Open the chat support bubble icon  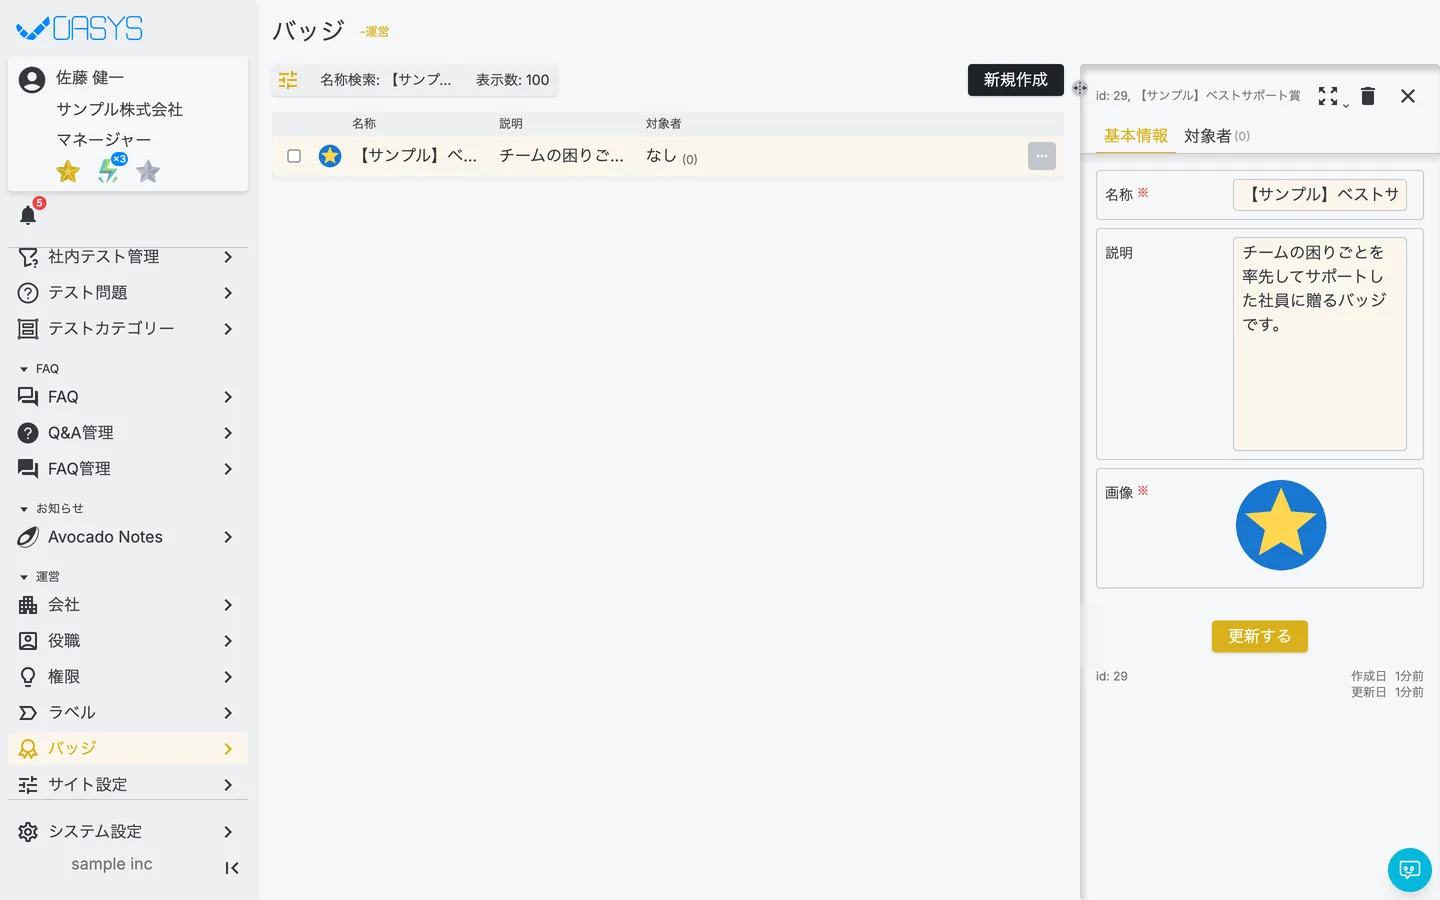click(1410, 870)
